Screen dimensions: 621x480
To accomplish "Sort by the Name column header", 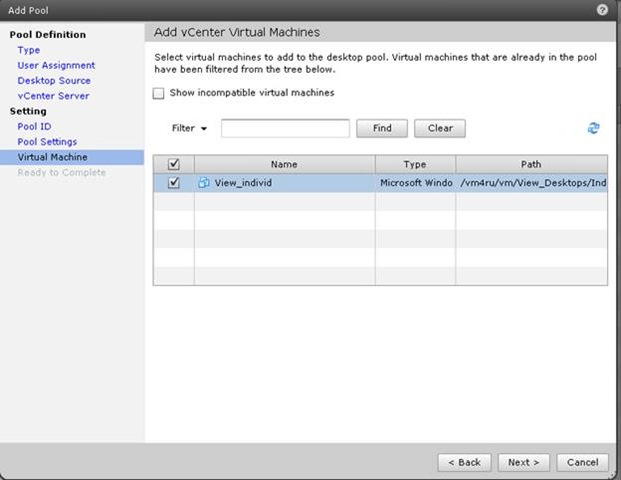I will [284, 164].
